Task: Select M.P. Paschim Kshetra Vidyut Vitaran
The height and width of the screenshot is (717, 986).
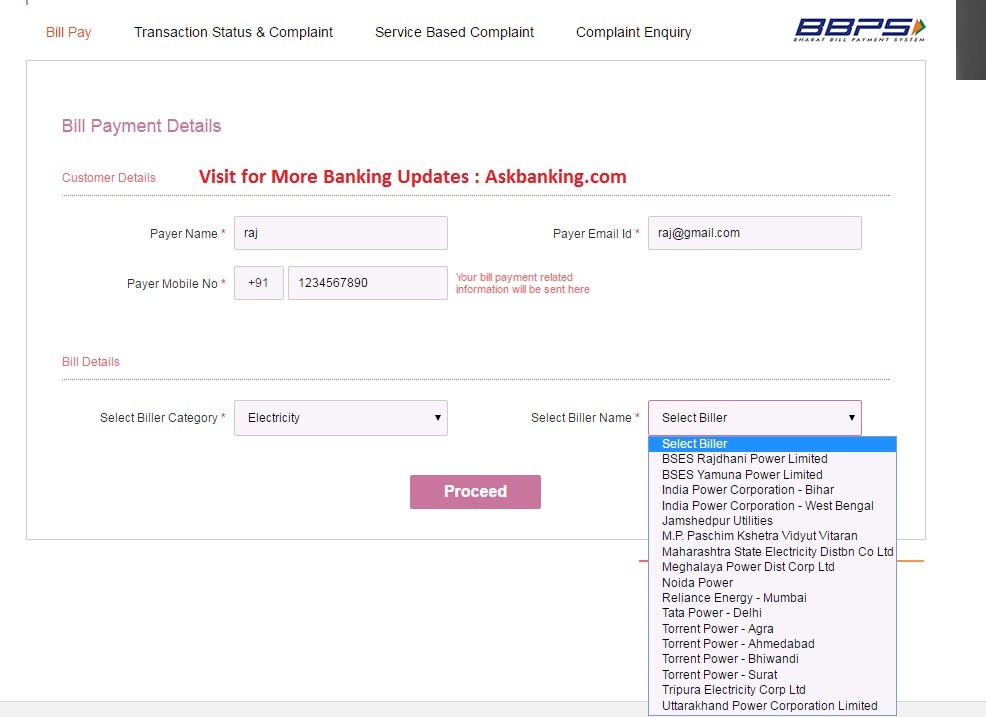Action: 772,536
